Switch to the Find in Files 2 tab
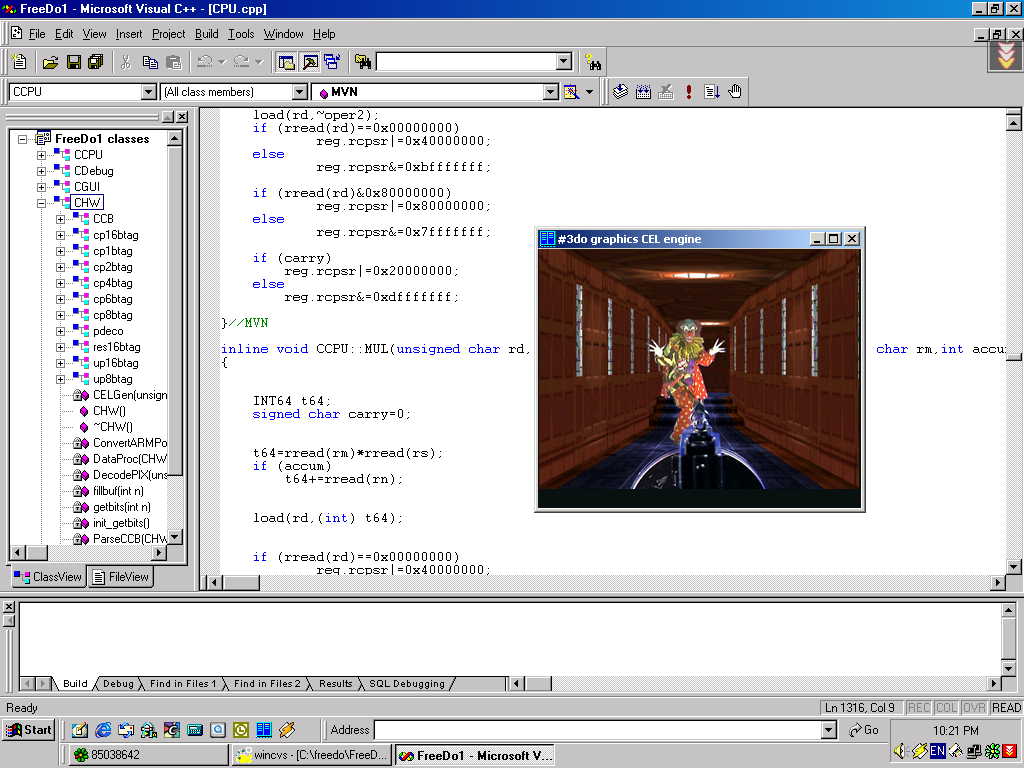The height and width of the screenshot is (768, 1024). (266, 684)
